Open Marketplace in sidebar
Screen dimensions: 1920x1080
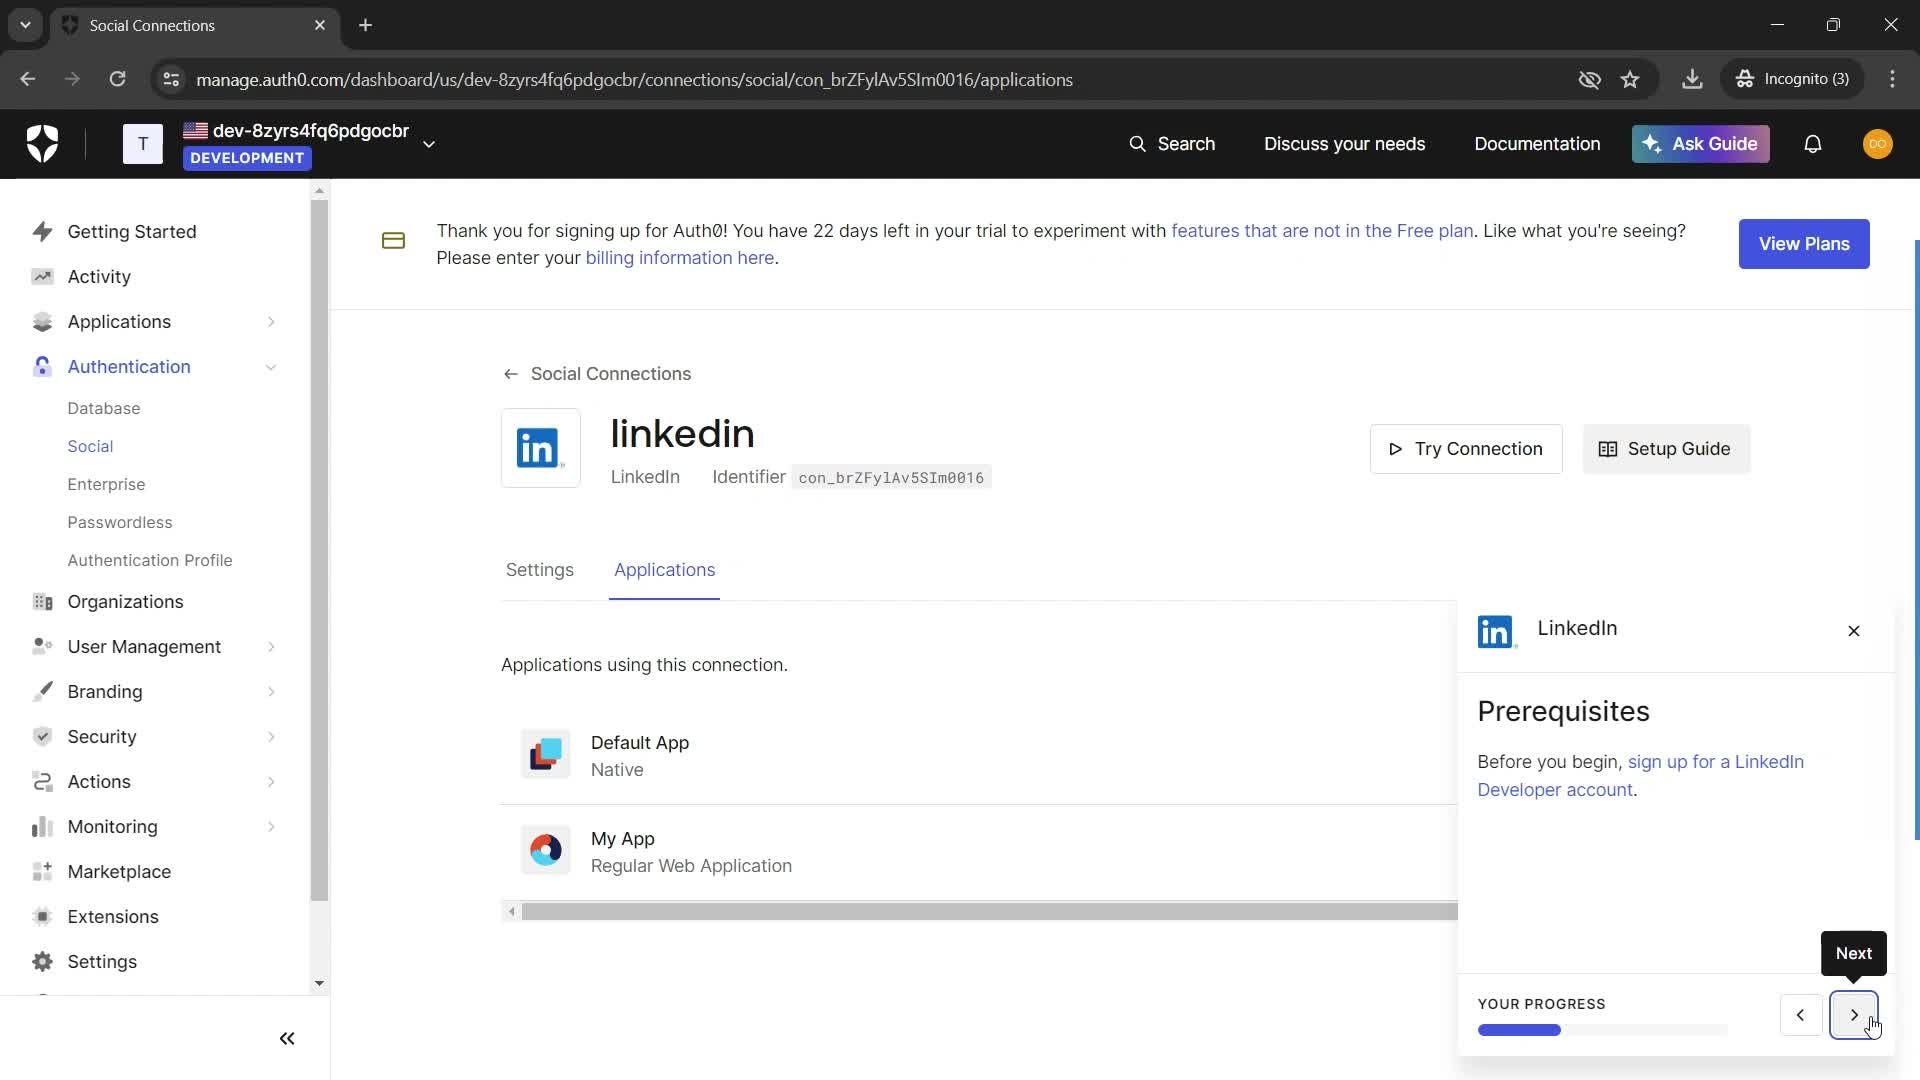[119, 872]
